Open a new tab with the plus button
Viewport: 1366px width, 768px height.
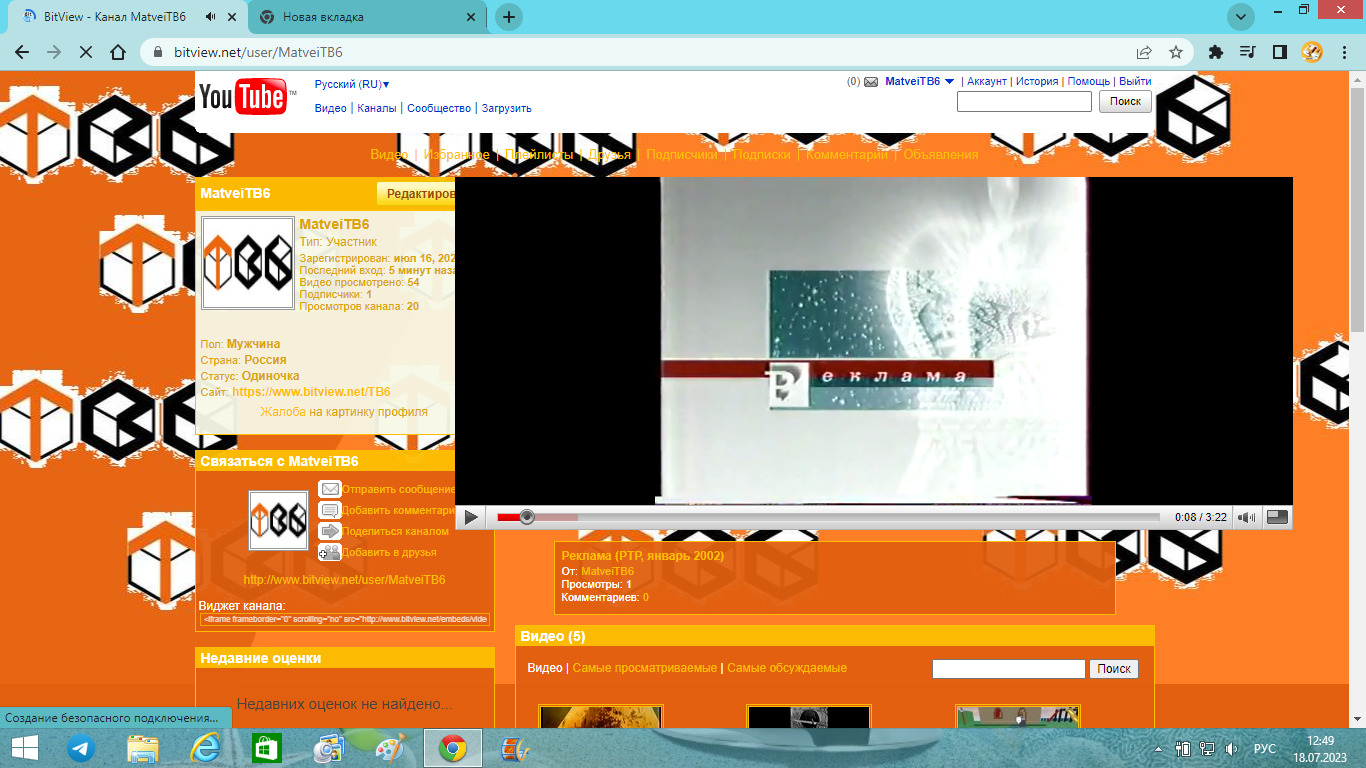pos(509,17)
